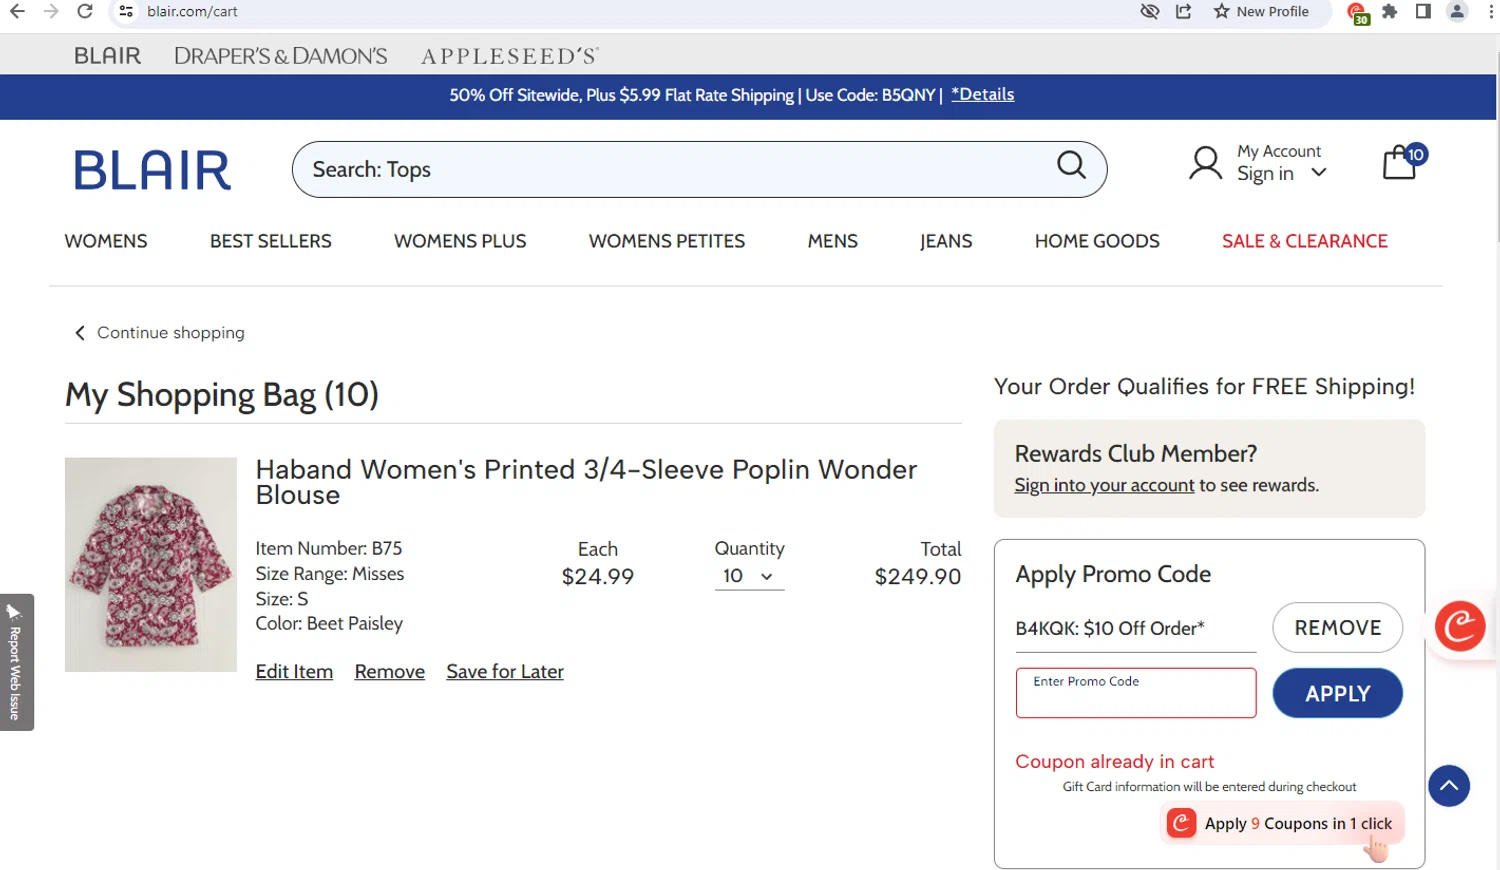Click *Details link in promo banner
Screen dimensions: 1500x870
pos(983,94)
